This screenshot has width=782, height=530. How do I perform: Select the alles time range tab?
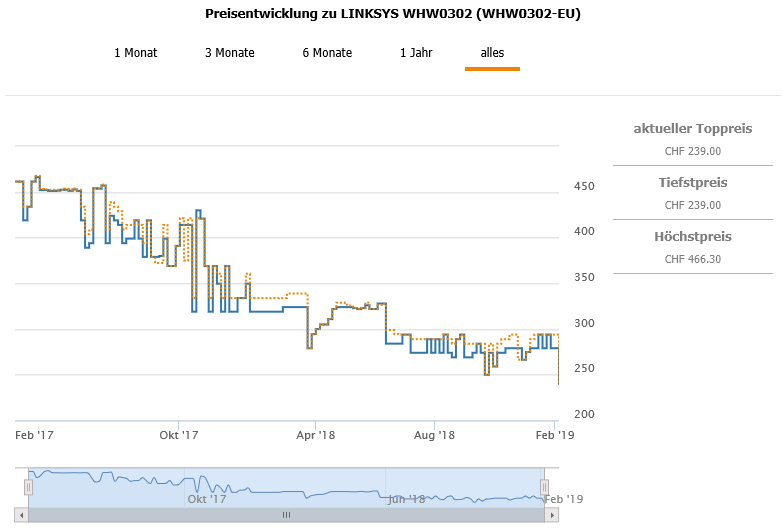coord(492,53)
